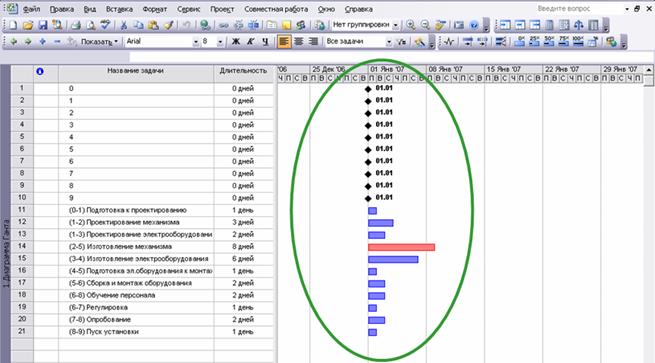The image size is (655, 363).
Task: Click the blue bar for 'Изготовление электрооборудования'
Action: [x=393, y=259]
